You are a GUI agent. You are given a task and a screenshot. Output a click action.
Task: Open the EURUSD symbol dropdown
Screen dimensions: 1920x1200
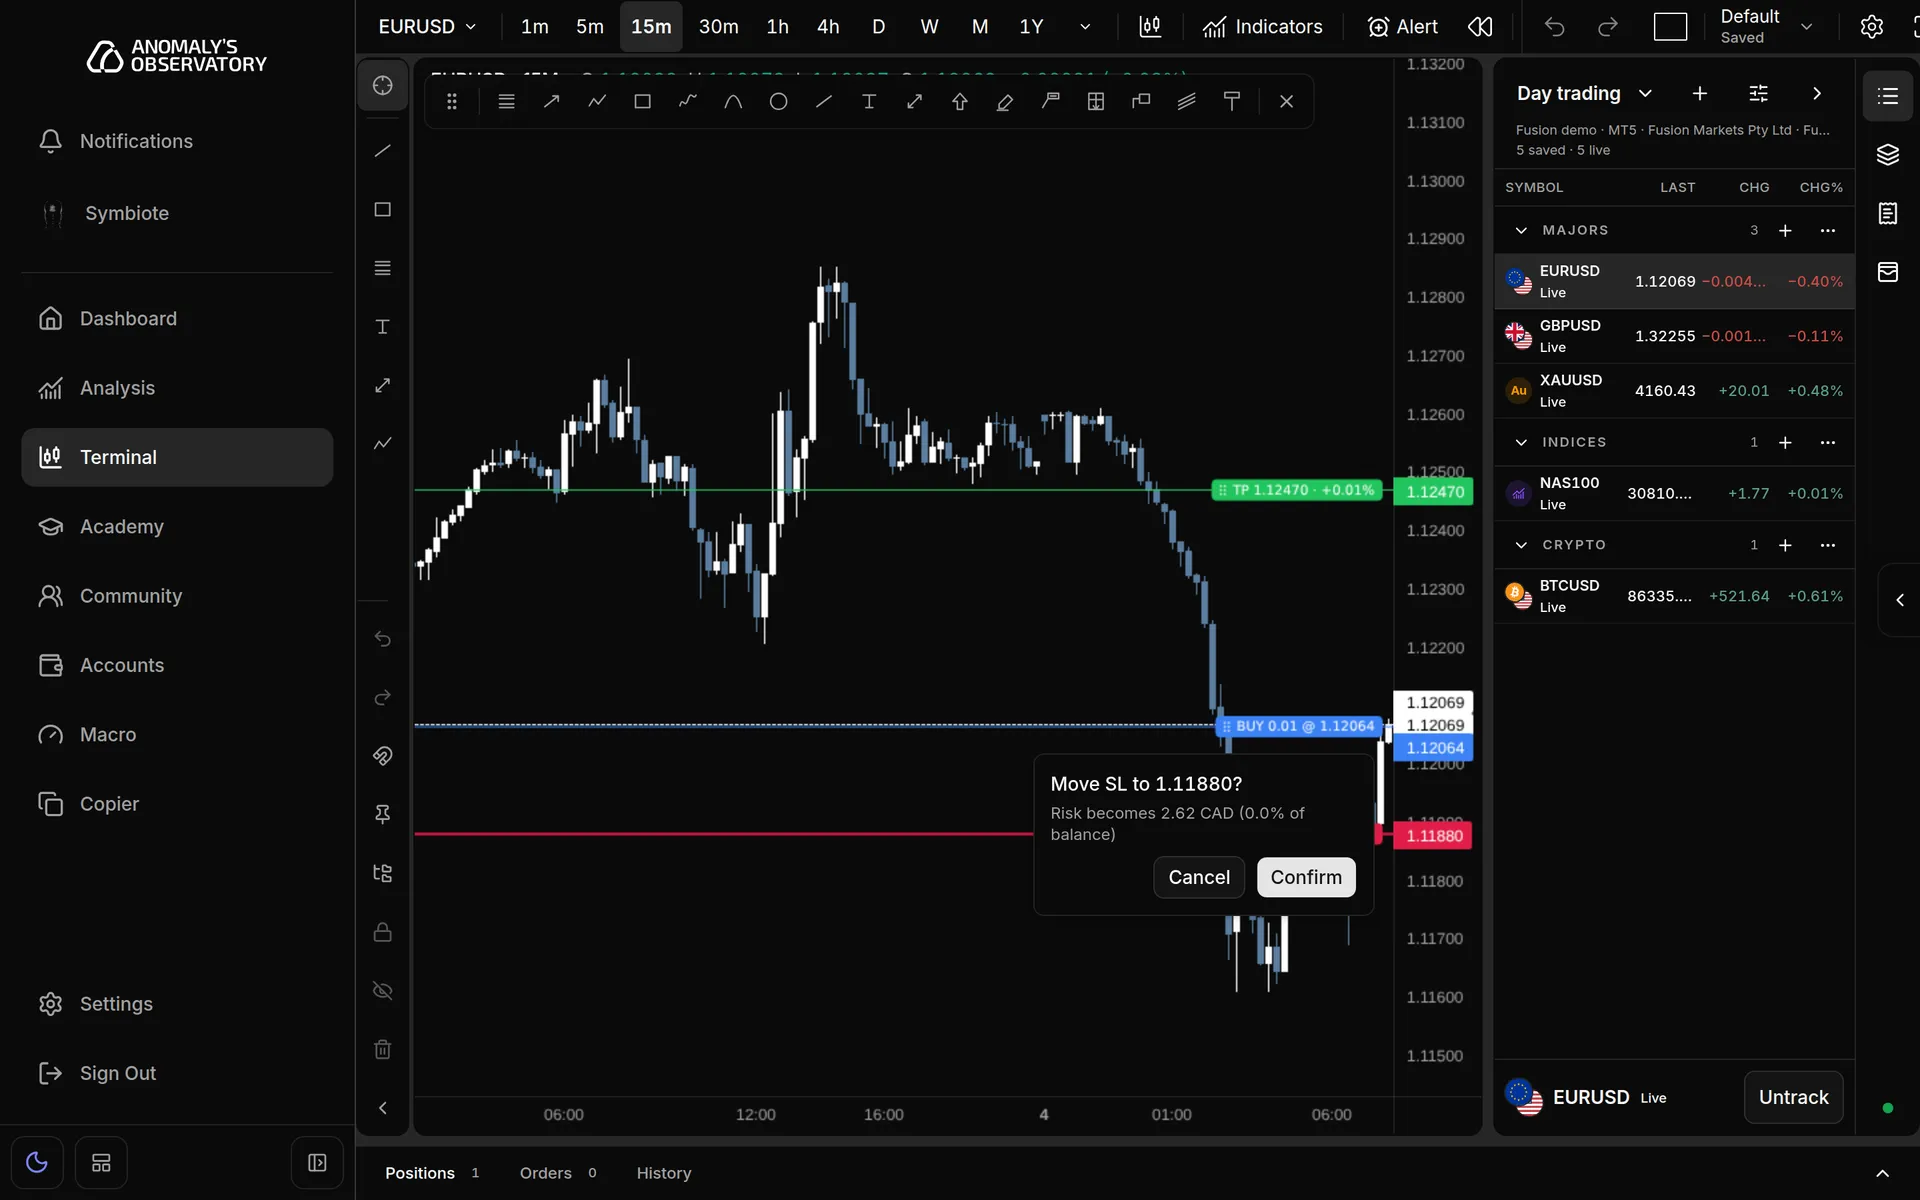click(427, 27)
